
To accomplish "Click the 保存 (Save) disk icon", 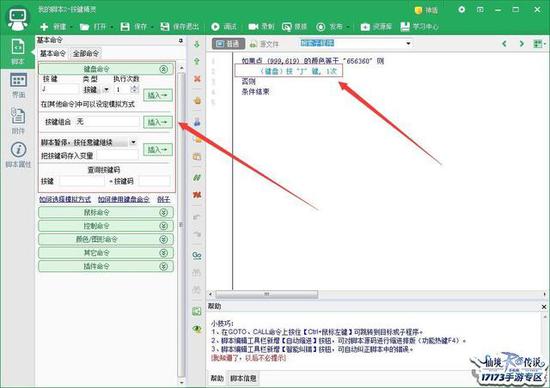I will [x=125, y=27].
